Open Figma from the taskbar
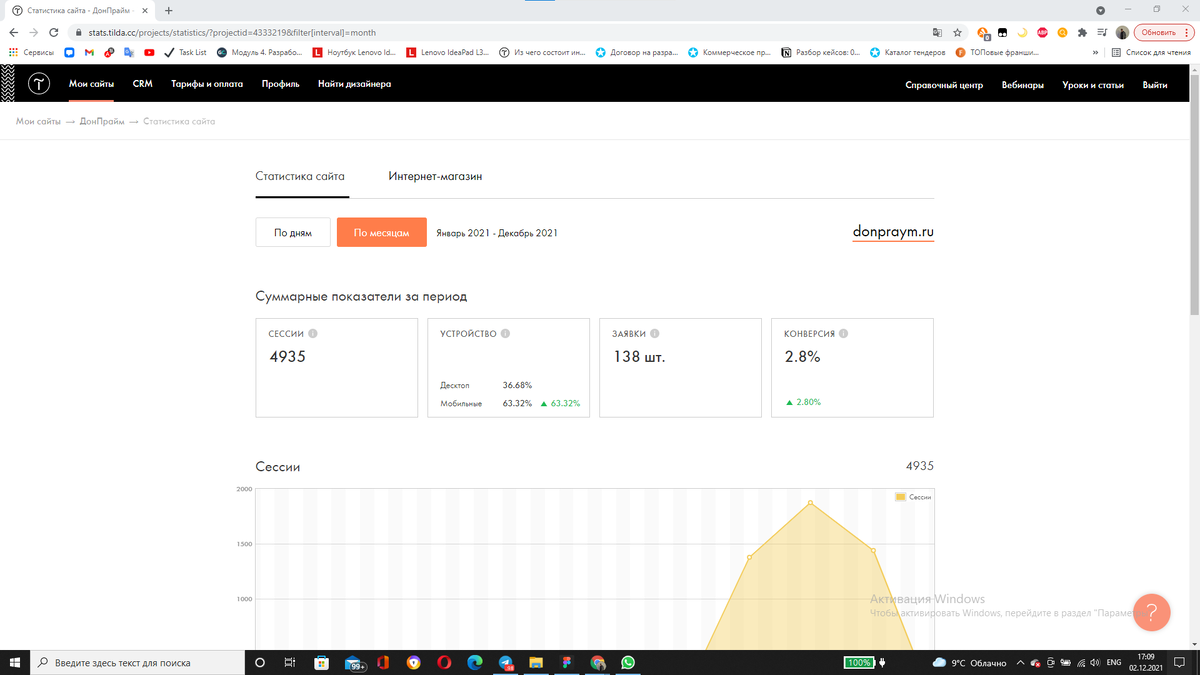The image size is (1200, 675). click(x=567, y=662)
